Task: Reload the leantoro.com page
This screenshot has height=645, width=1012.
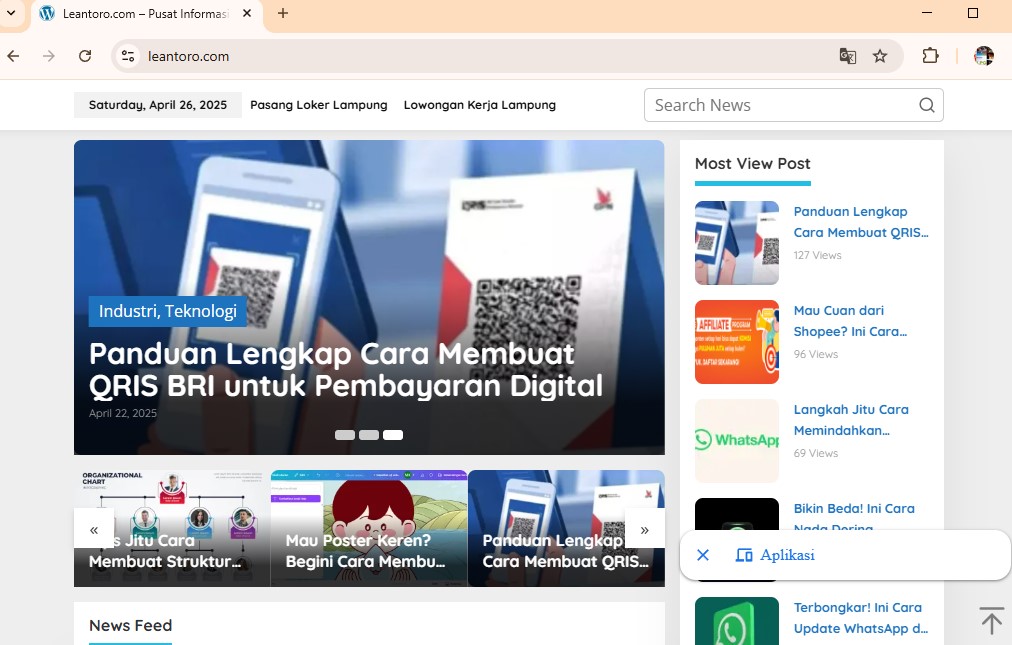Action: coord(85,56)
